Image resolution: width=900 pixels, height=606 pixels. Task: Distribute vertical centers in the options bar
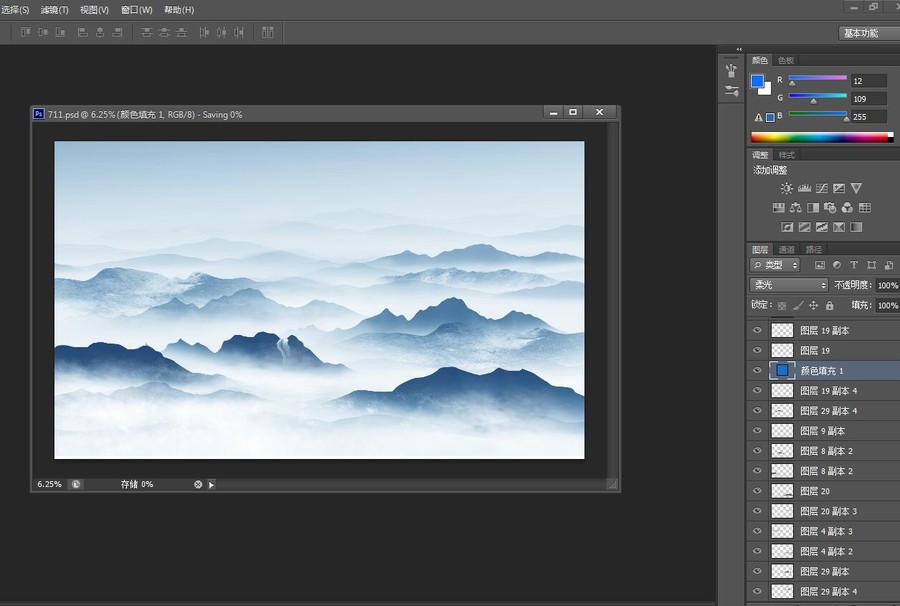pyautogui.click(x=164, y=33)
